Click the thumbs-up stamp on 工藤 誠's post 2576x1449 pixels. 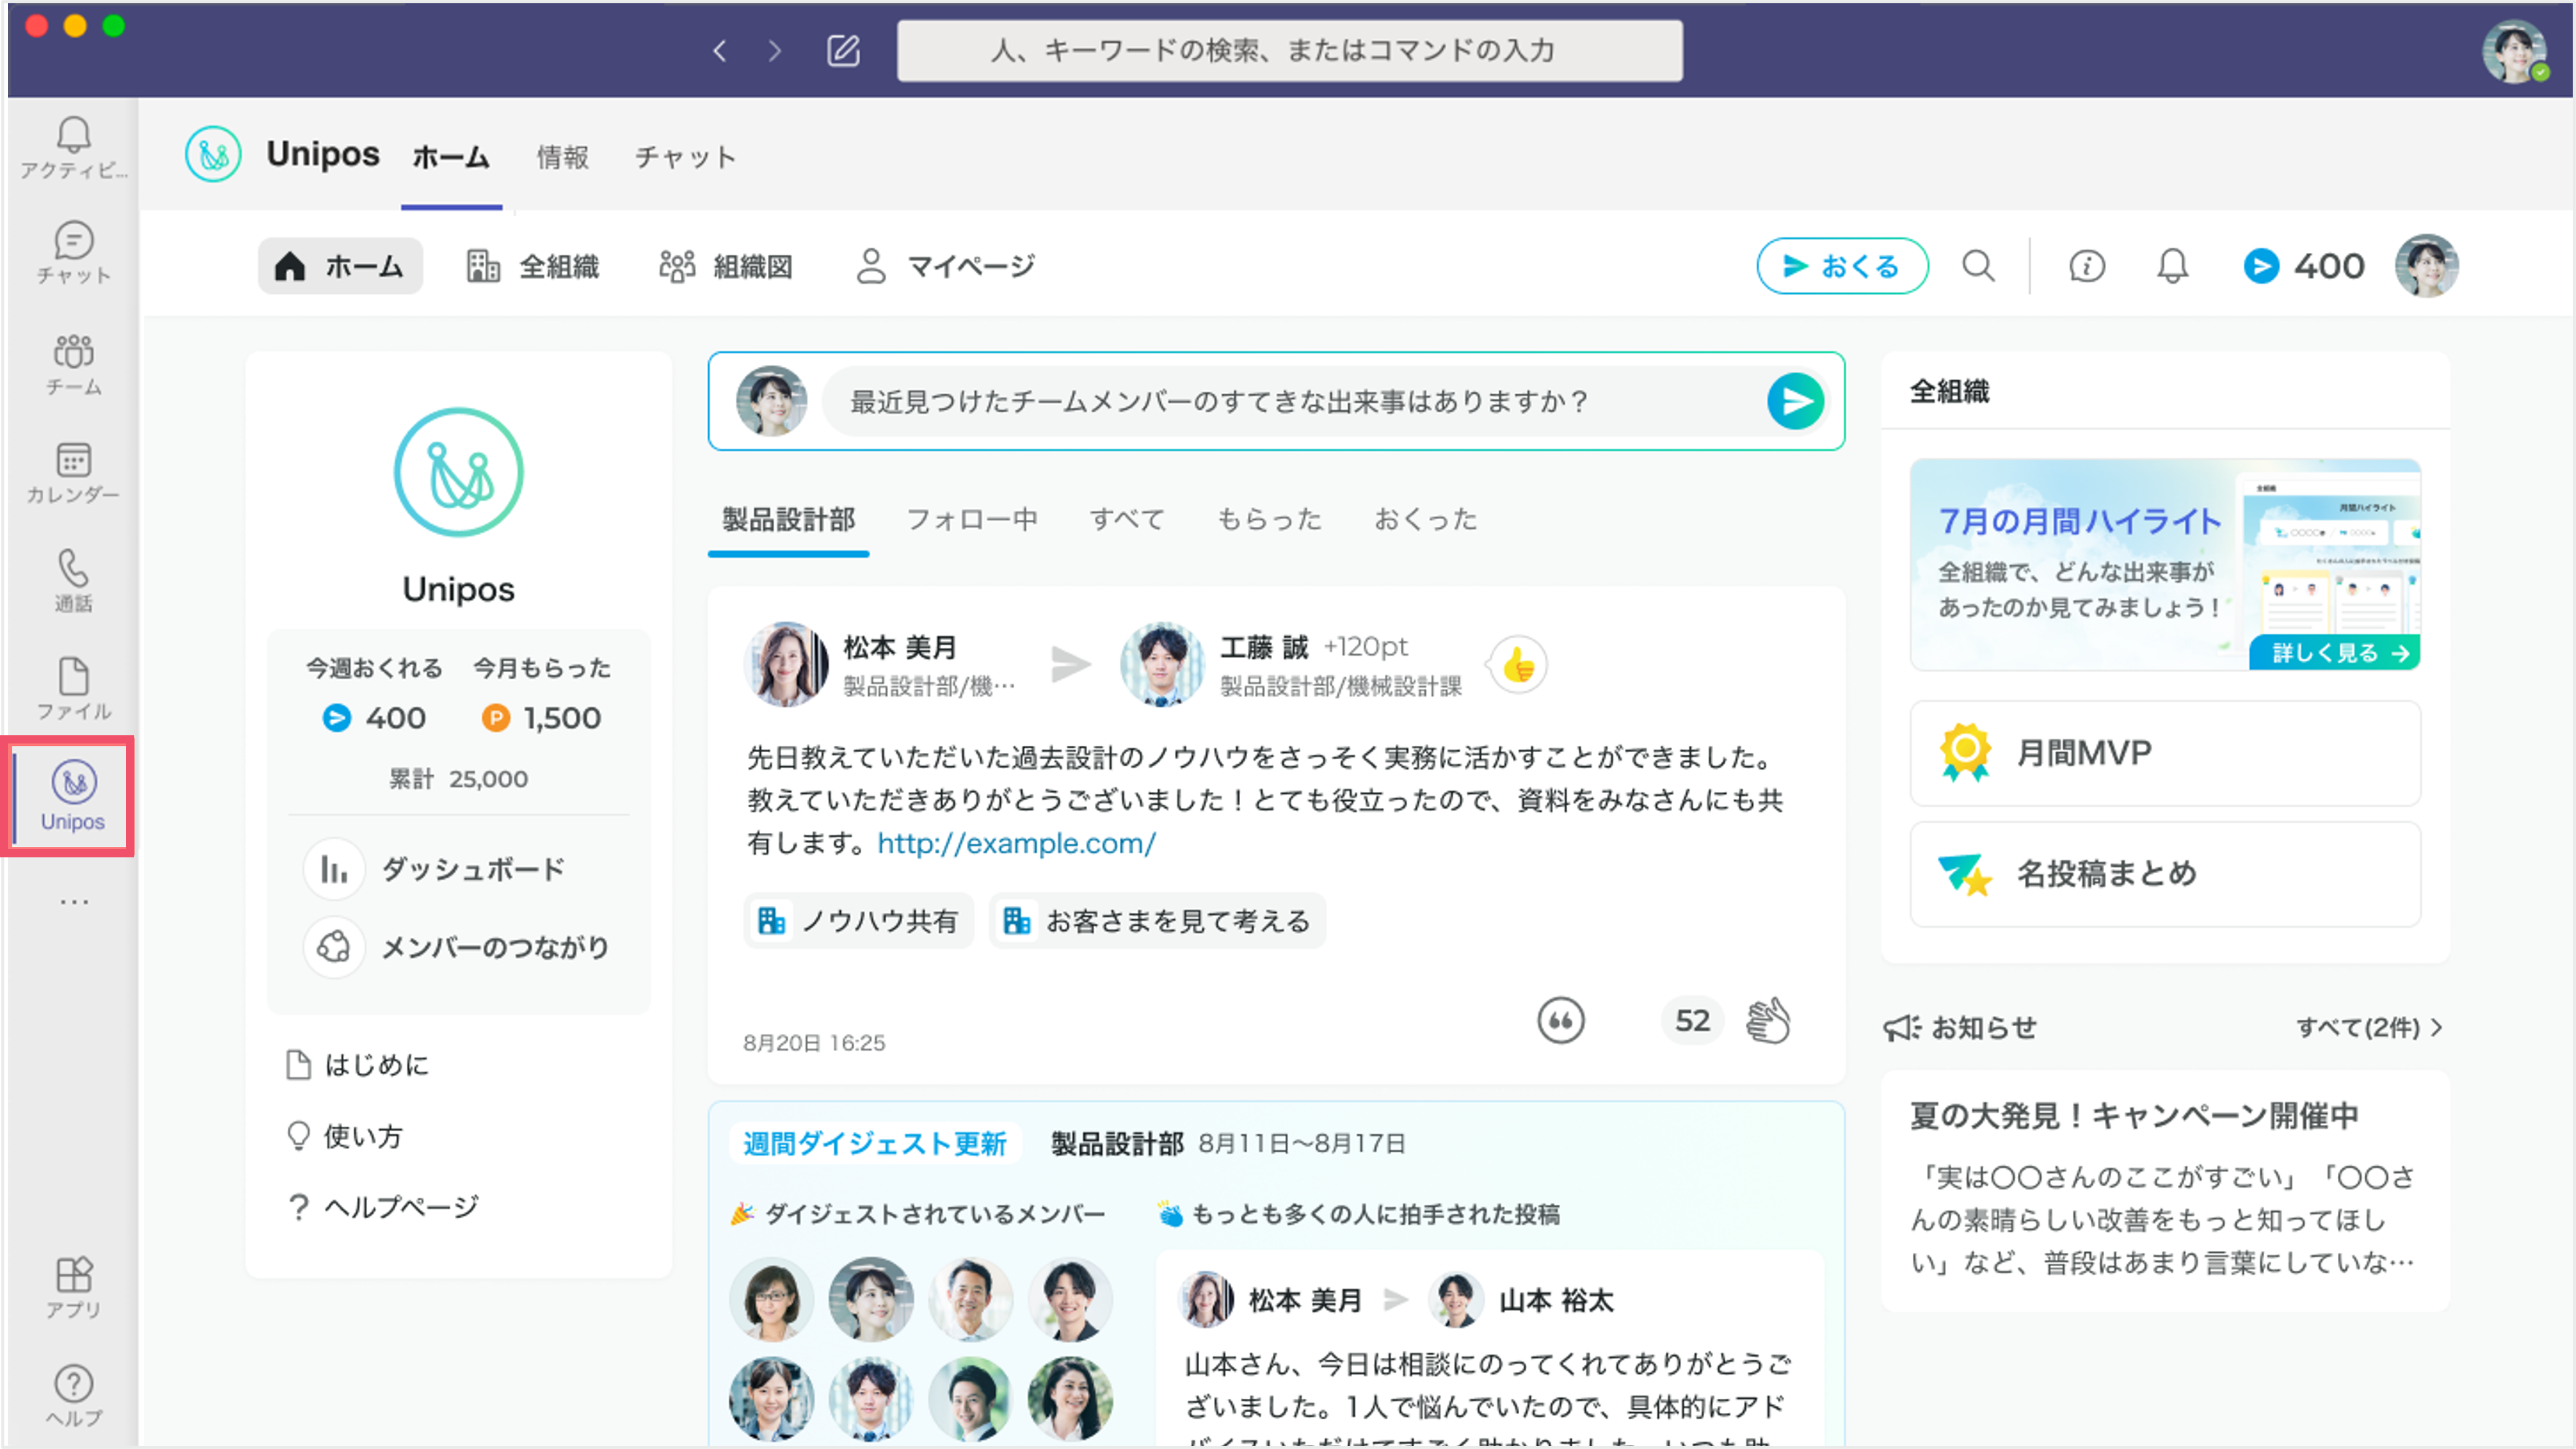coord(1518,665)
